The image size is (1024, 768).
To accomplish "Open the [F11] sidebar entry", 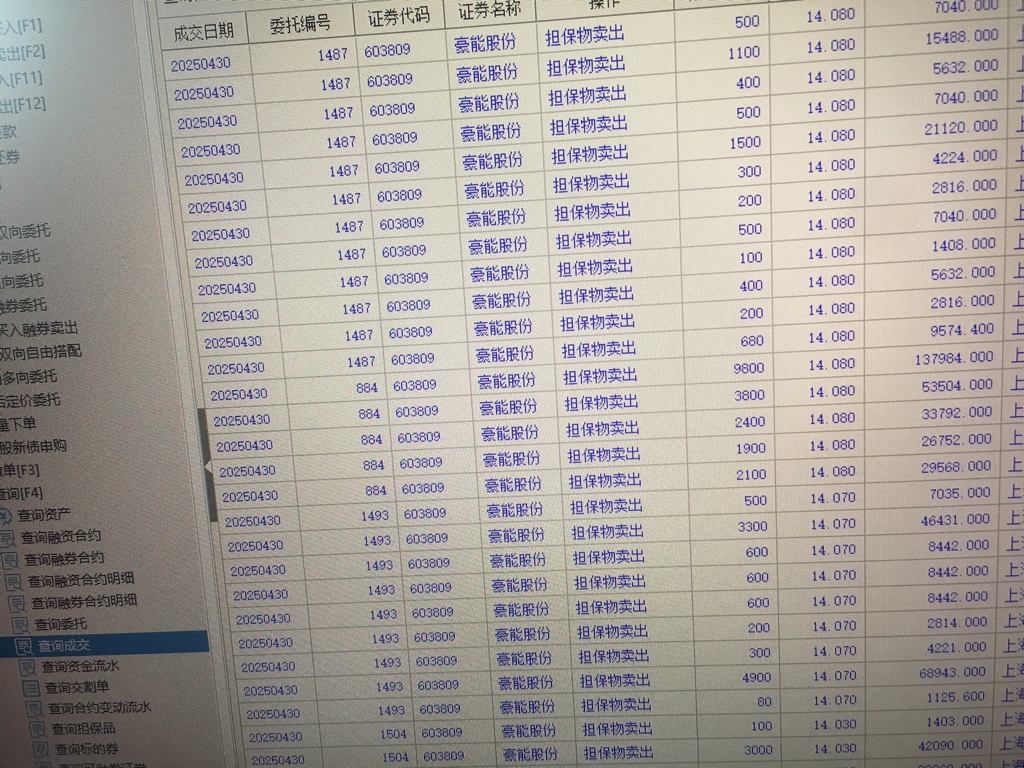I will pos(21,79).
